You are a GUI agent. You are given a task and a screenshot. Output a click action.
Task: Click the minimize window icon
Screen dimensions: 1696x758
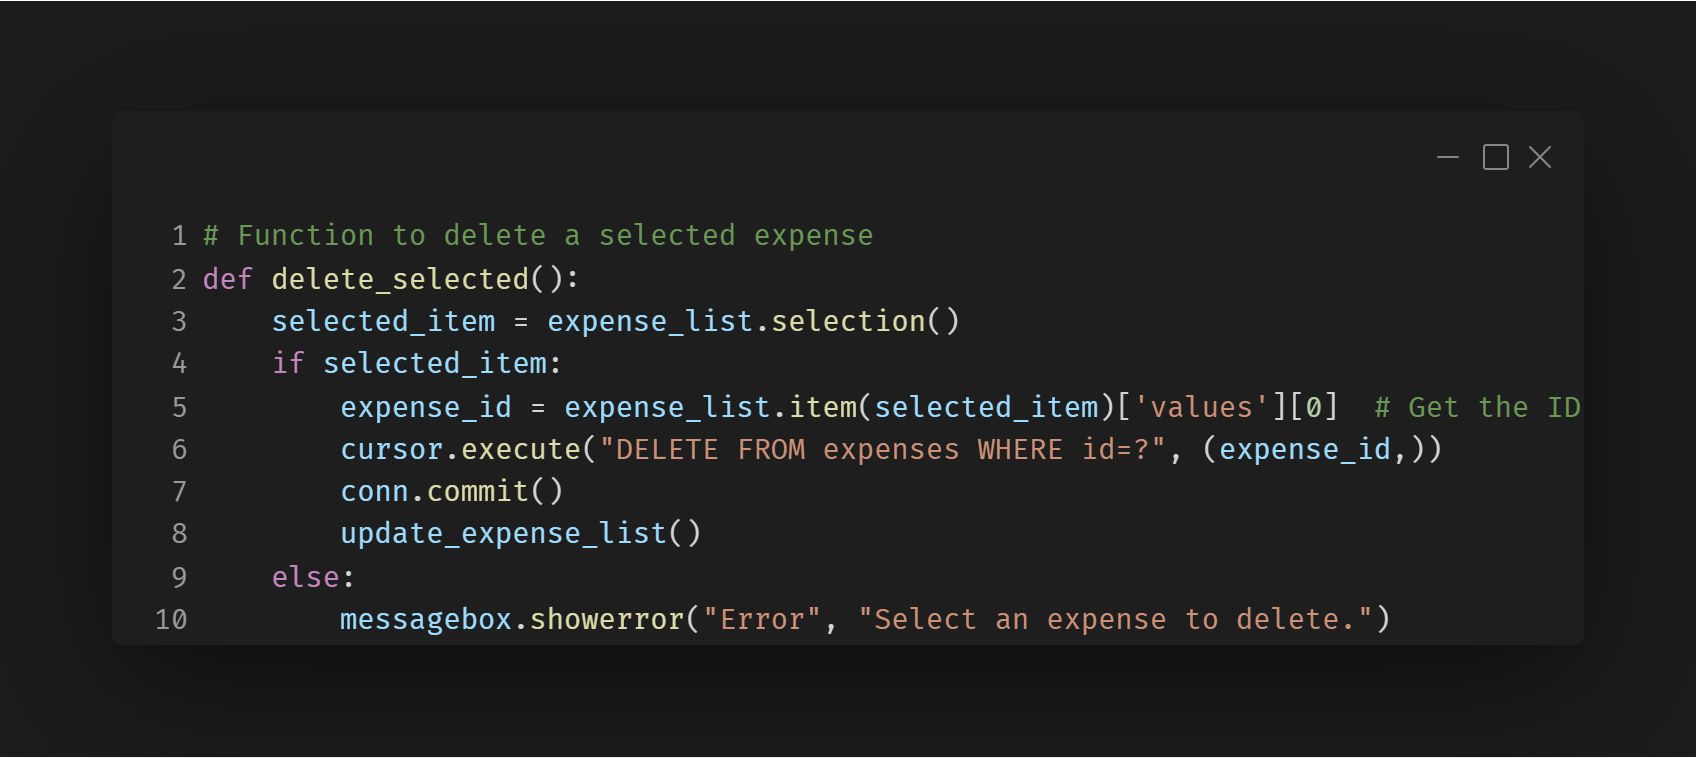(x=1447, y=158)
